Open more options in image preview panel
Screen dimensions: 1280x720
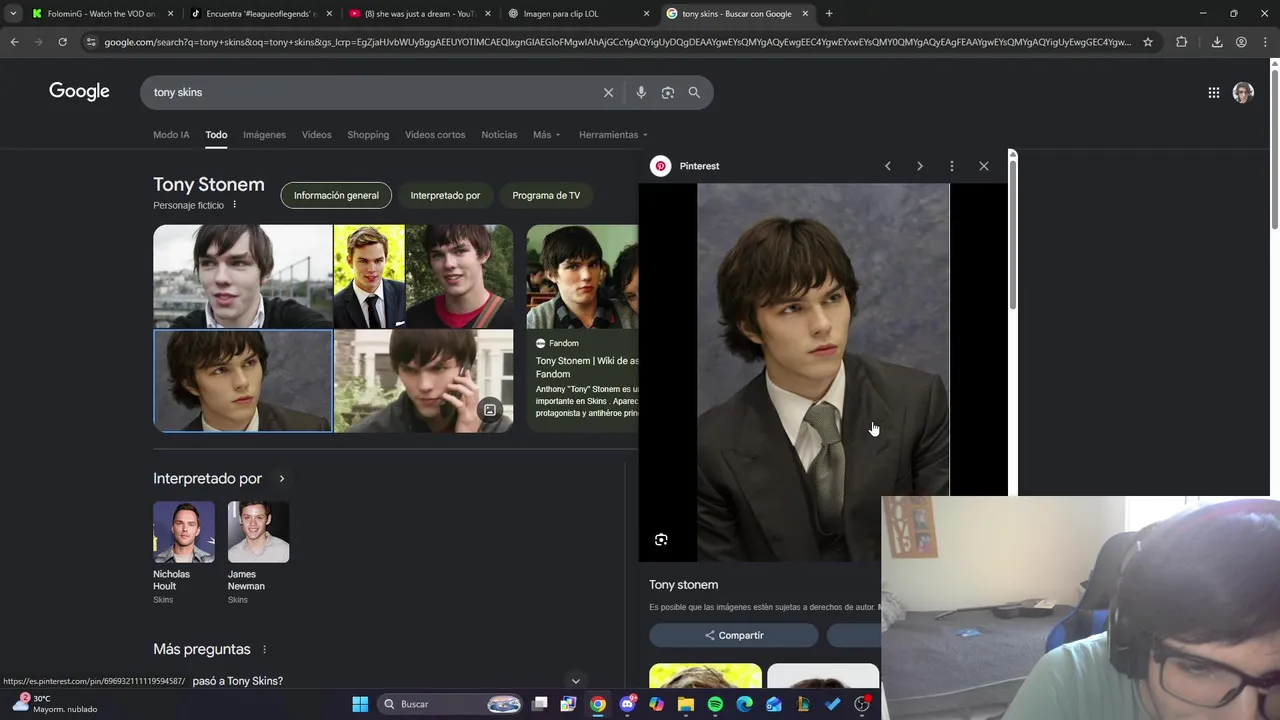pyautogui.click(x=951, y=166)
